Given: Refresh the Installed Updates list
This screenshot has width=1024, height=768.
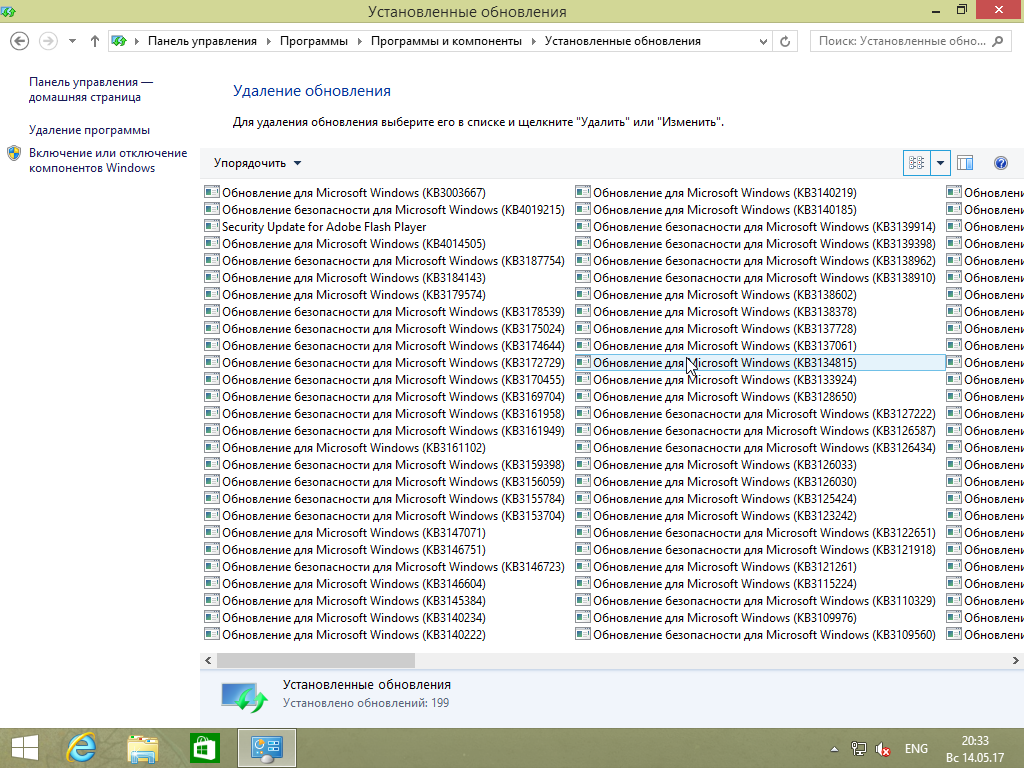Looking at the screenshot, I should tap(785, 41).
